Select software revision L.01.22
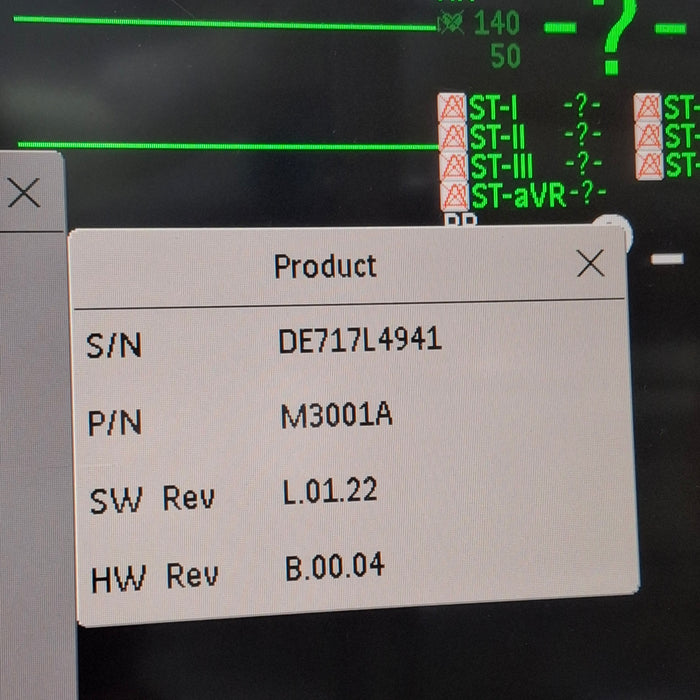700x700 pixels. pyautogui.click(x=330, y=491)
